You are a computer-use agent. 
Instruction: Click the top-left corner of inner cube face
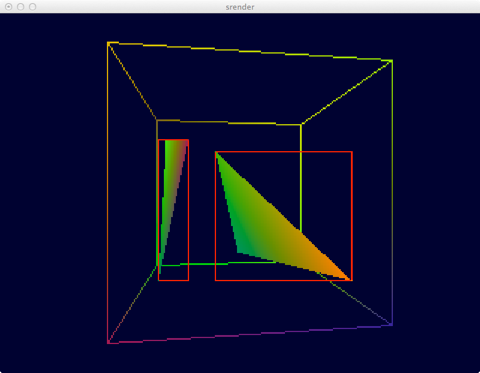[x=157, y=120]
